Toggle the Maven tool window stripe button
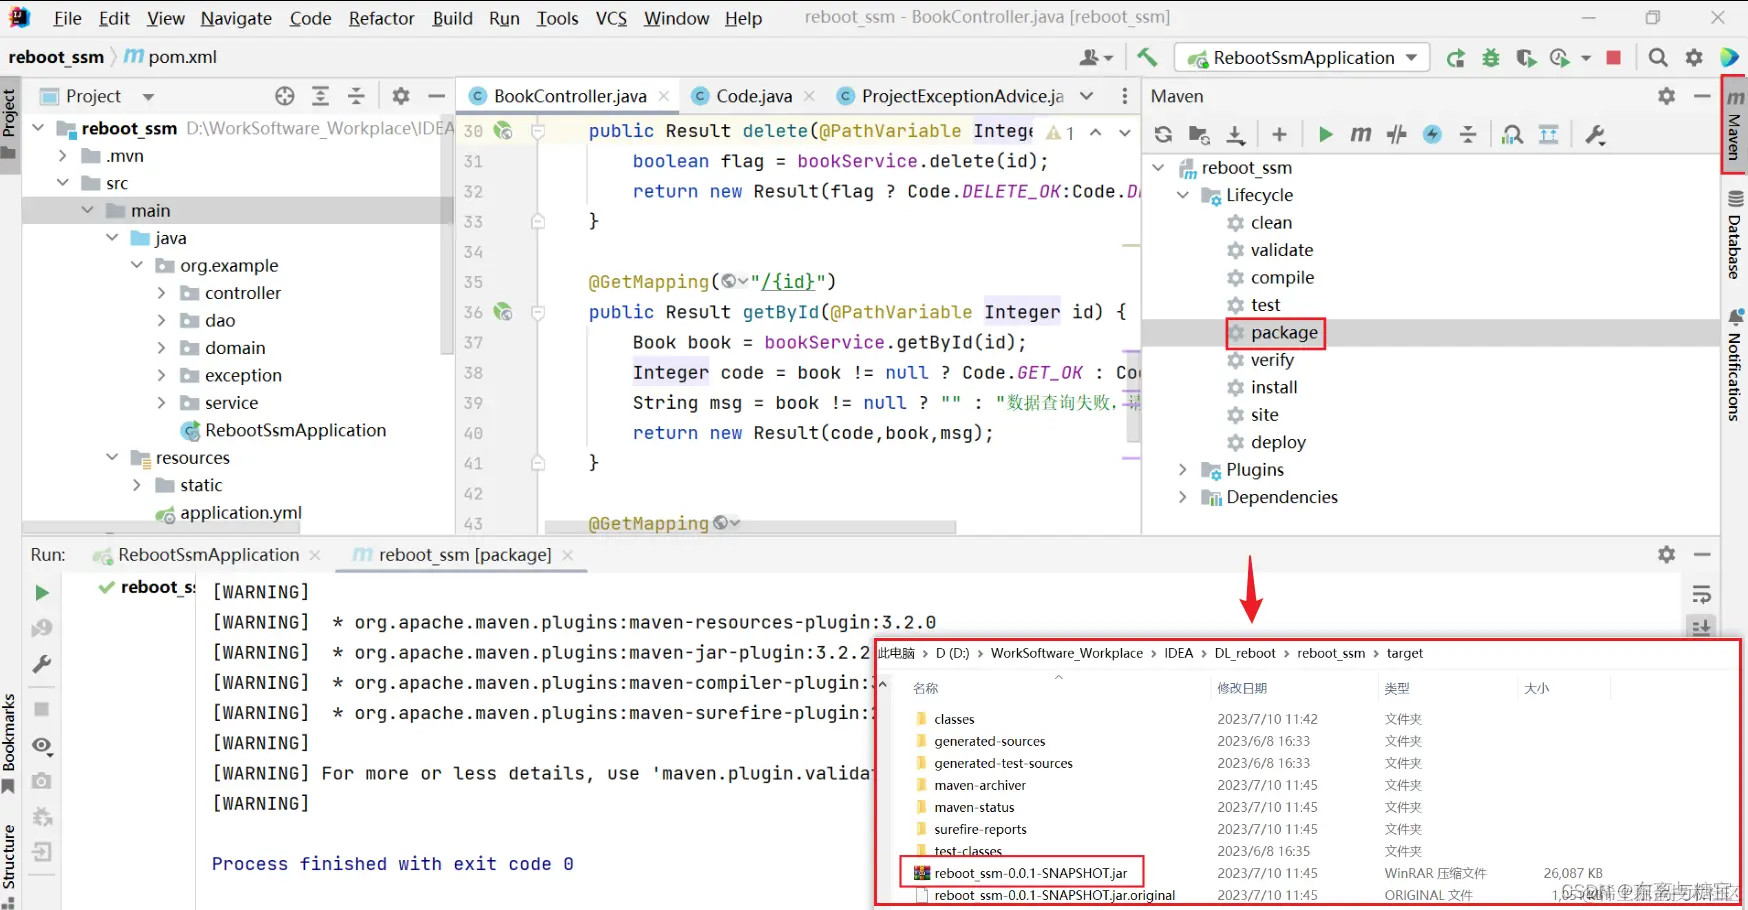 [1735, 125]
